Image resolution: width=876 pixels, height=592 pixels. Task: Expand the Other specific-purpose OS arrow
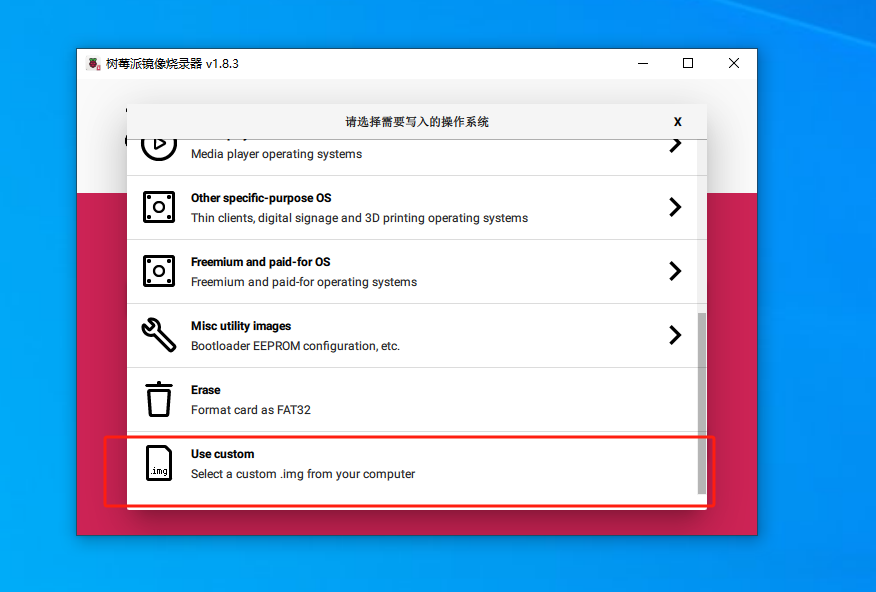675,207
